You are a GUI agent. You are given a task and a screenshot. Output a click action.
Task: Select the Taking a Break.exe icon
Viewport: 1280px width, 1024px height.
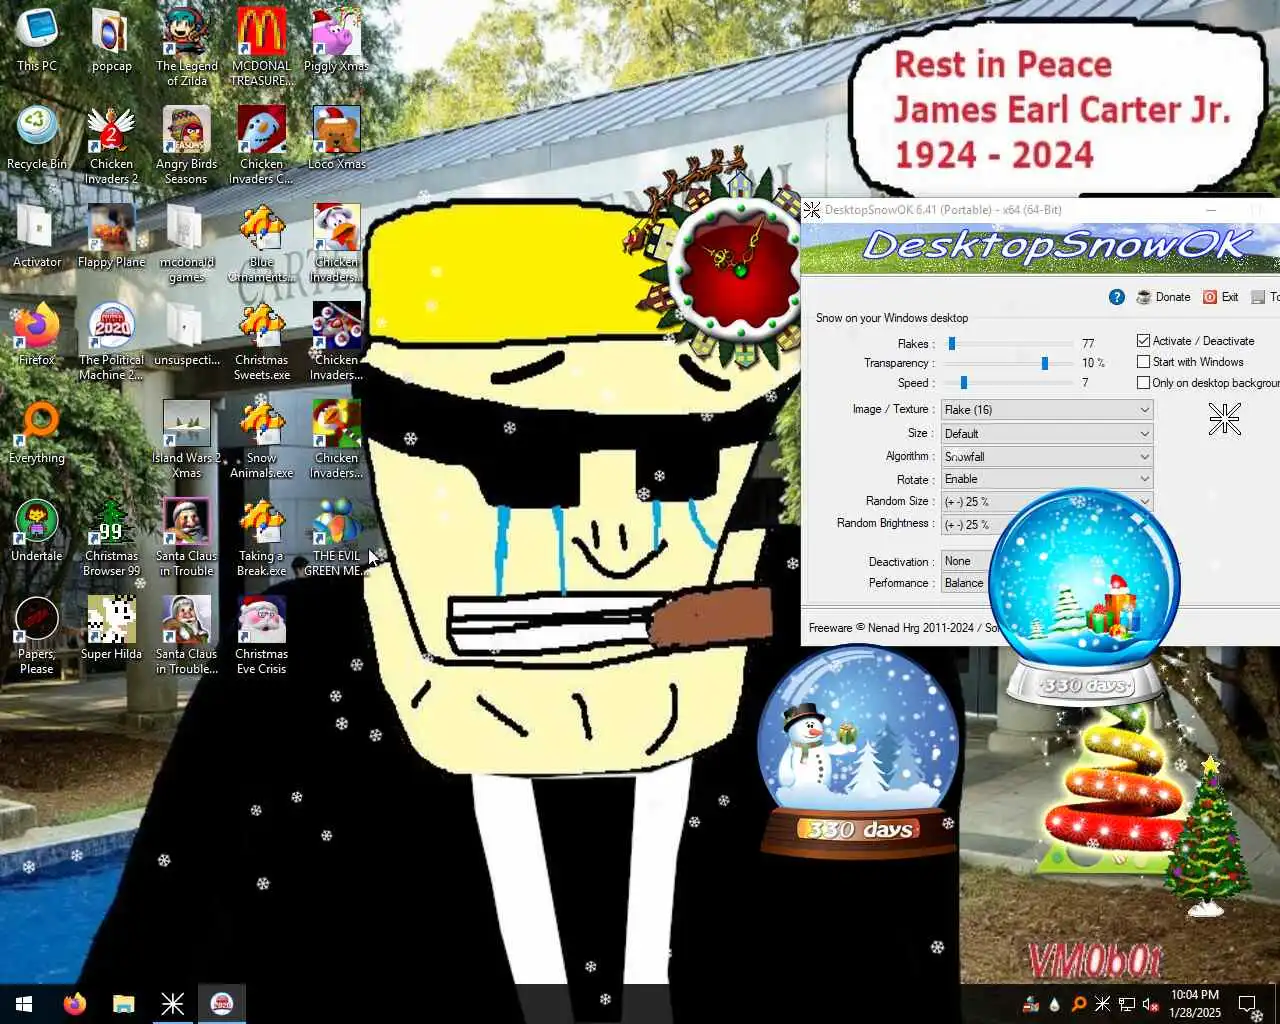tap(262, 538)
